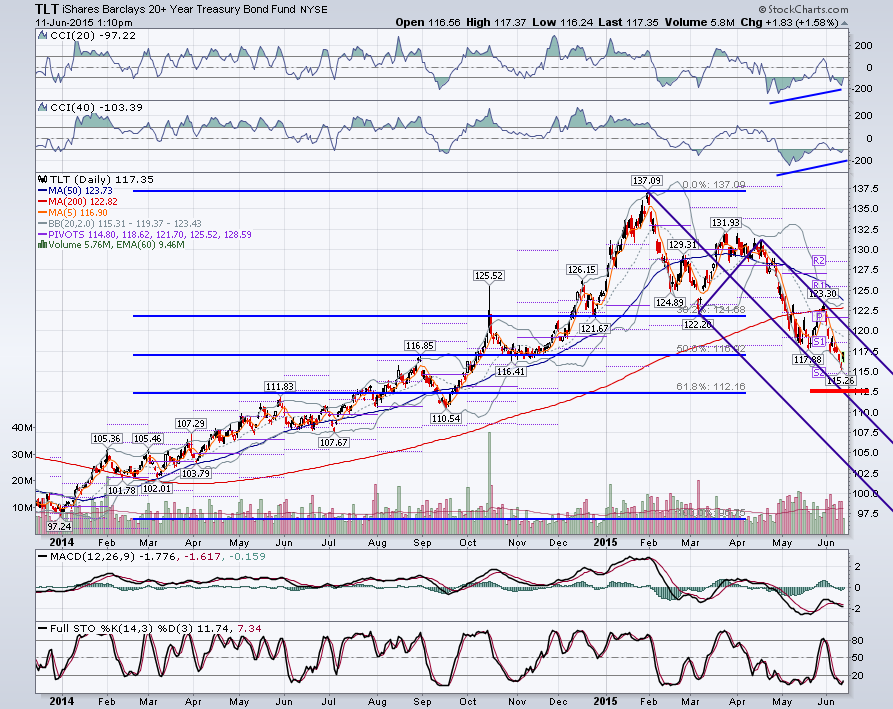Click the candlestick icon beside TLT (Daily)
The width and height of the screenshot is (893, 709).
coord(42,179)
